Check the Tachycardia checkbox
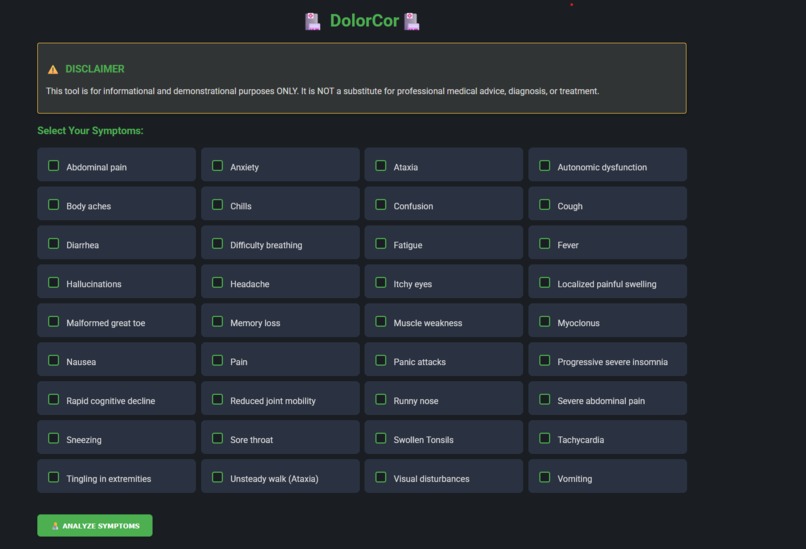 pos(545,438)
